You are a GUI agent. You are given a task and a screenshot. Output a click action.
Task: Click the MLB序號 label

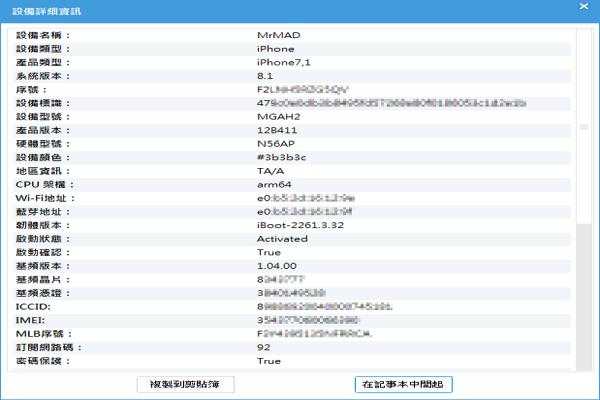[x=44, y=334]
